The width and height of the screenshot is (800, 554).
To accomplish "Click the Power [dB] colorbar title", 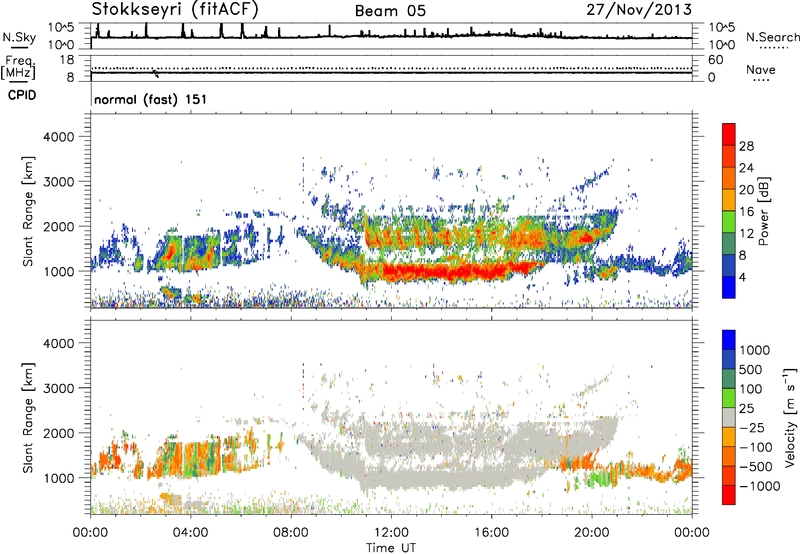I will coord(763,211).
